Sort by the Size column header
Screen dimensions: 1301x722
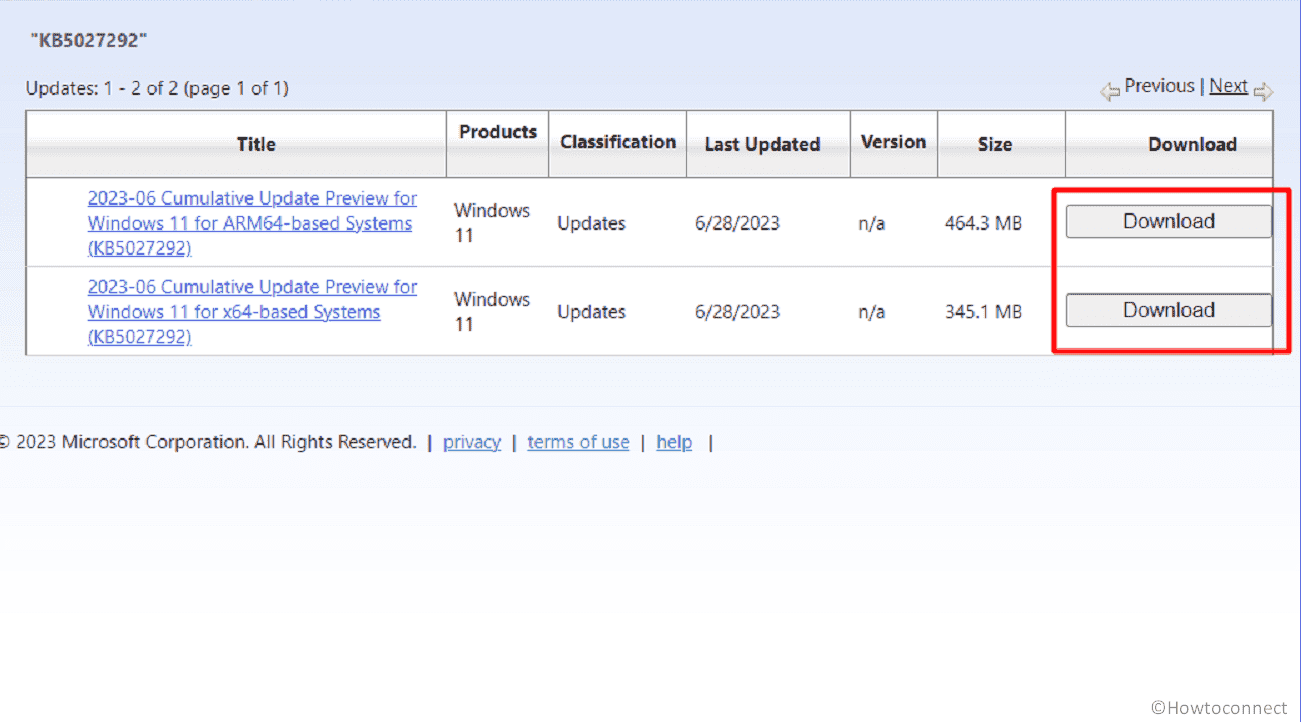[994, 145]
